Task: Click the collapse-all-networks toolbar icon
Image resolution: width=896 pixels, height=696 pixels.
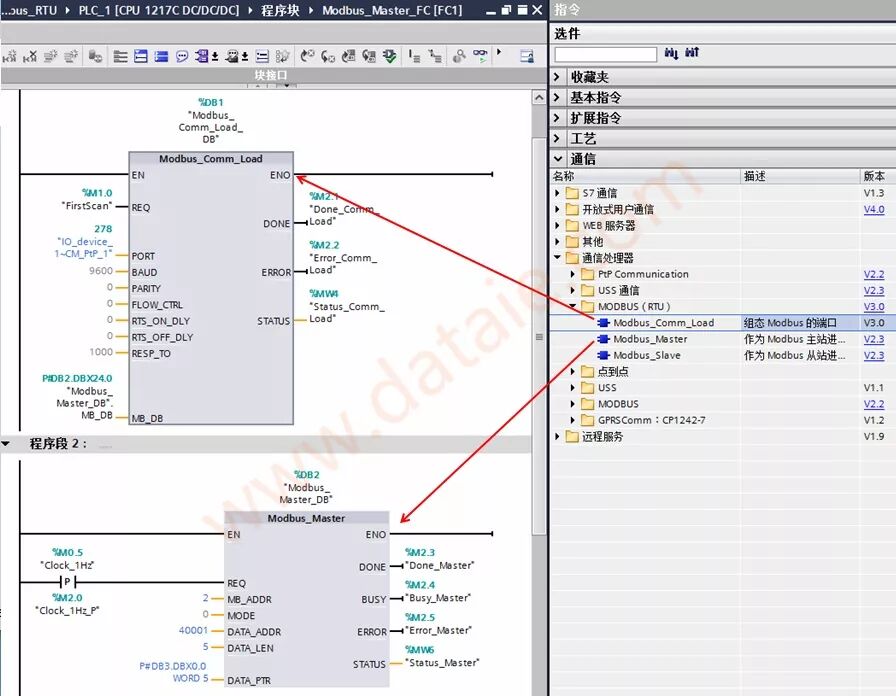Action: (238, 58)
